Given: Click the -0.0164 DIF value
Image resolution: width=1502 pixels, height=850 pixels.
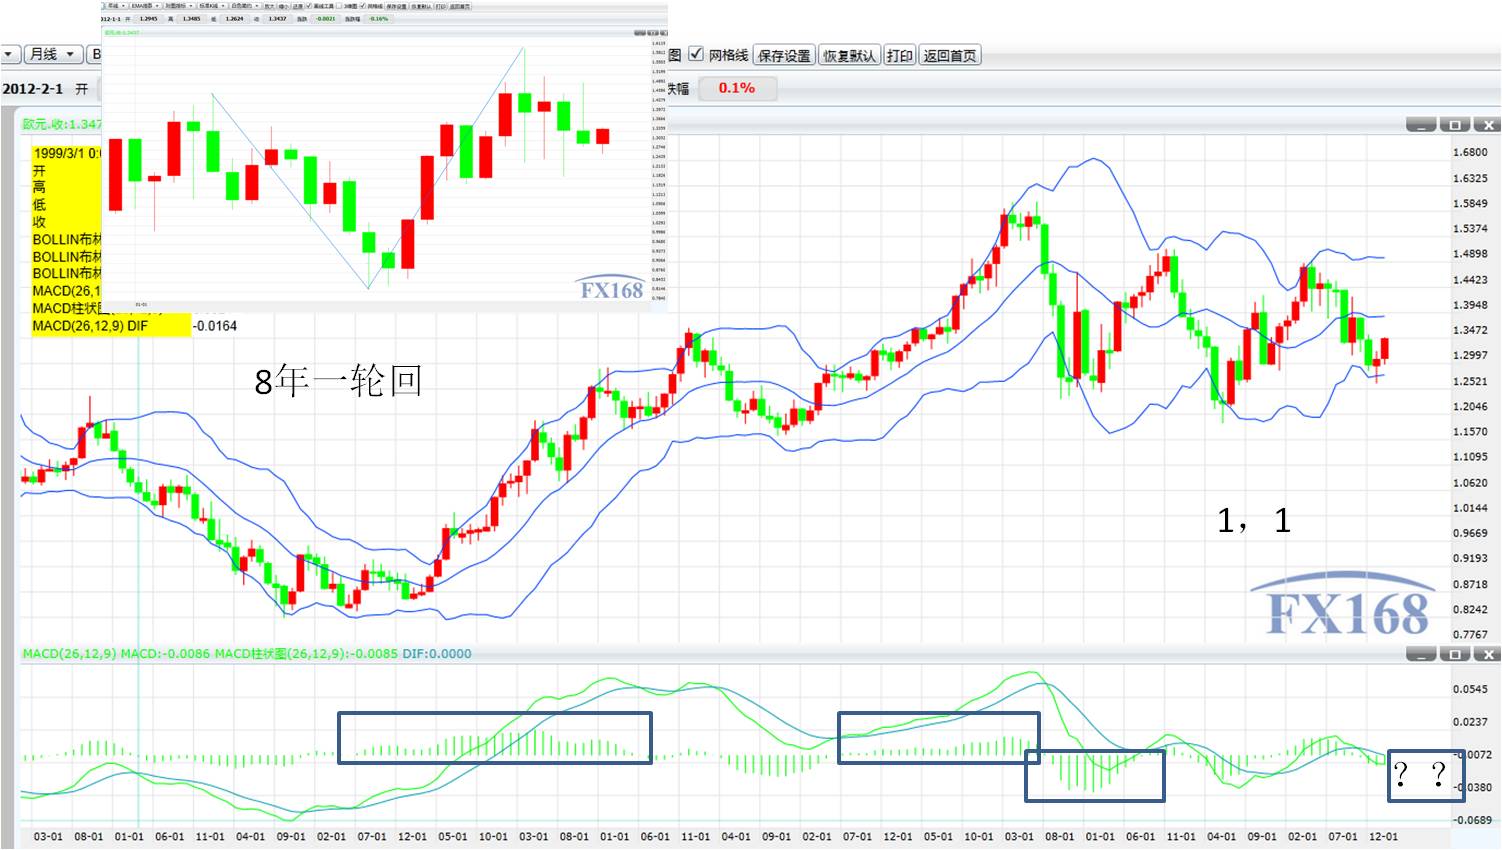Looking at the screenshot, I should tap(215, 326).
